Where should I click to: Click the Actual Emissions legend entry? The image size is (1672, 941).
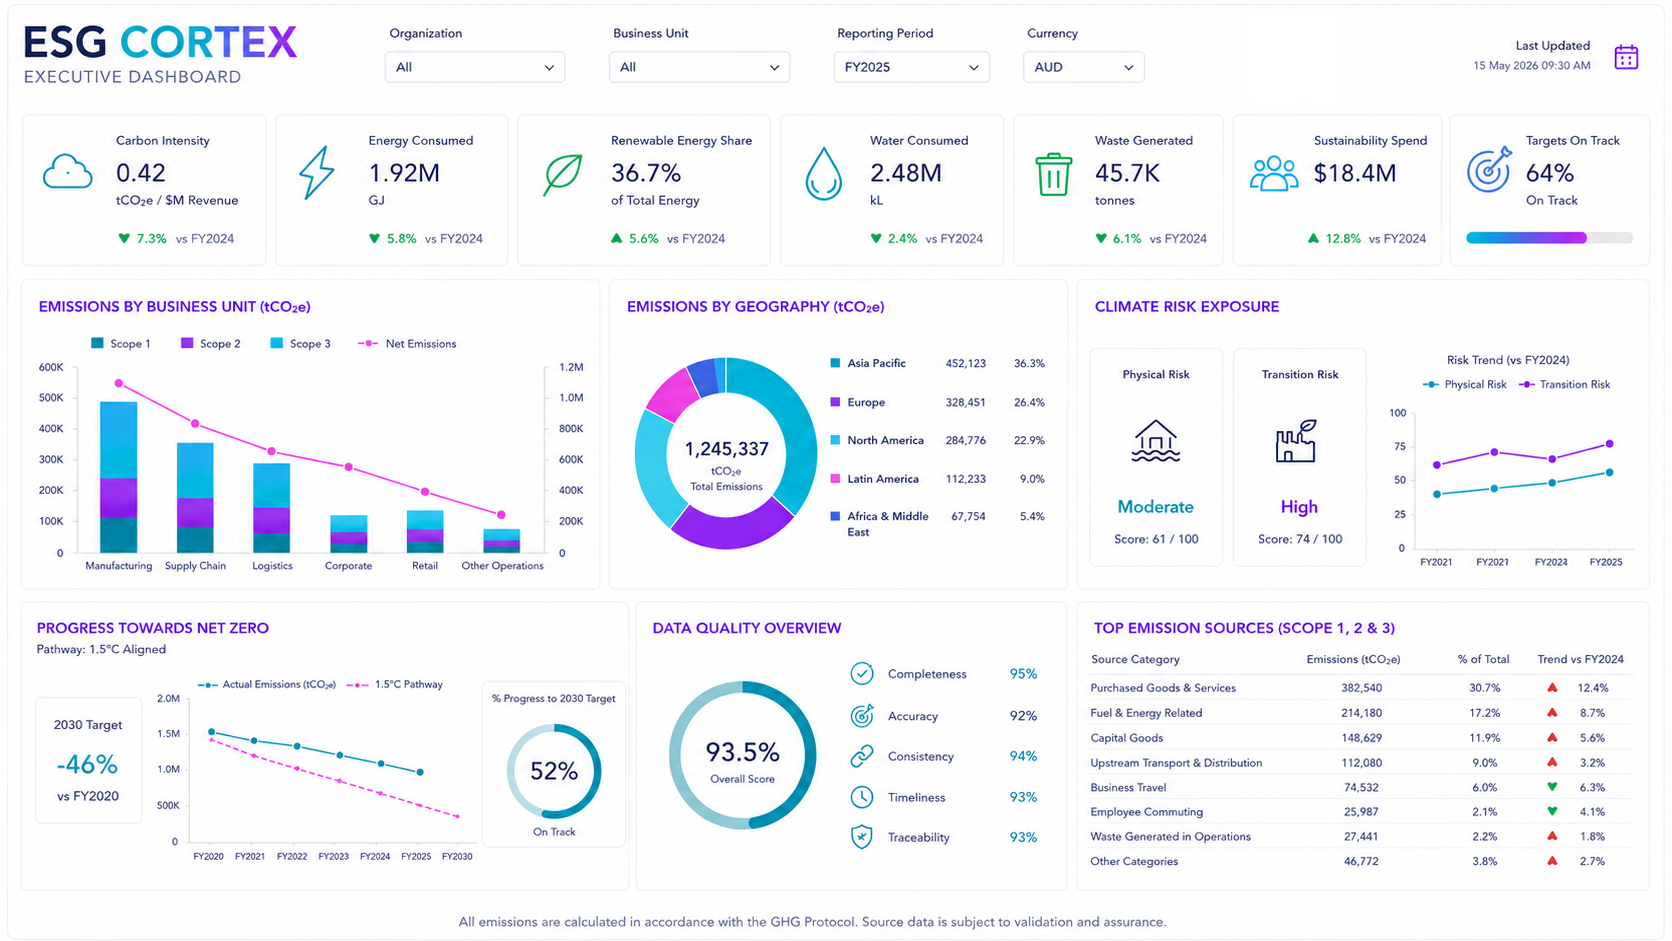coord(267,685)
